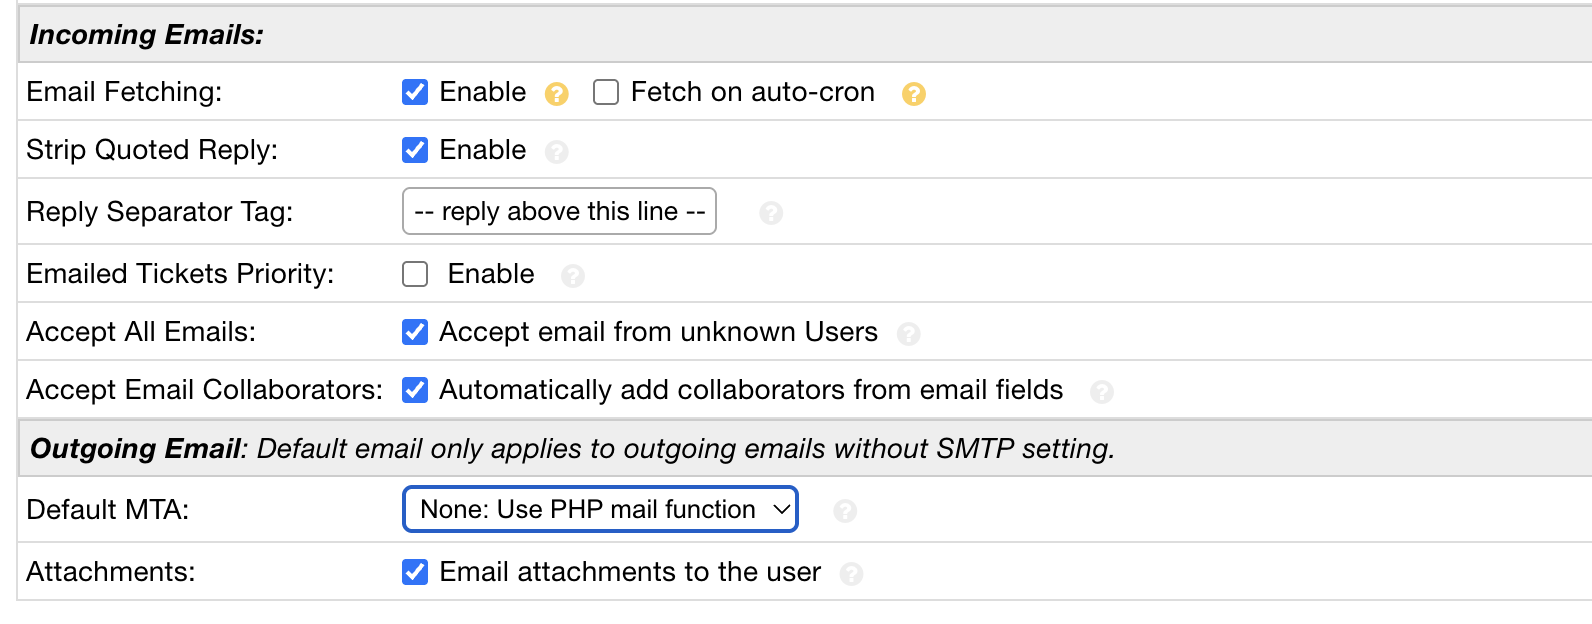Show help tip for Reply Separator Tag
1592x624 pixels.
tap(770, 213)
